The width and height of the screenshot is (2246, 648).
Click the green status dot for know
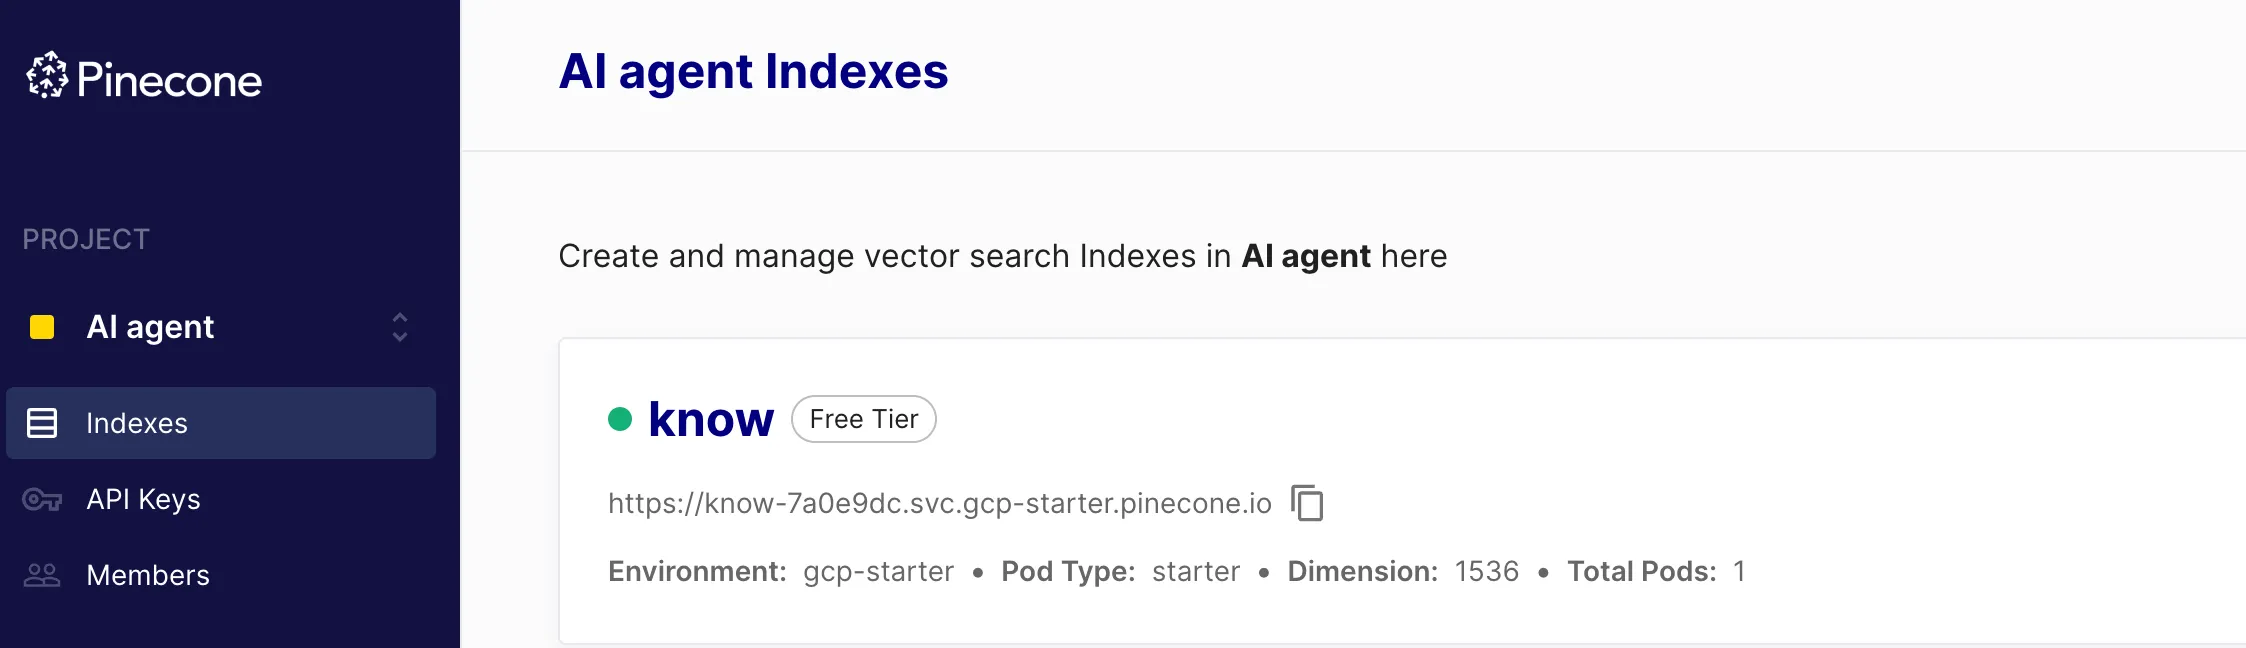point(620,419)
